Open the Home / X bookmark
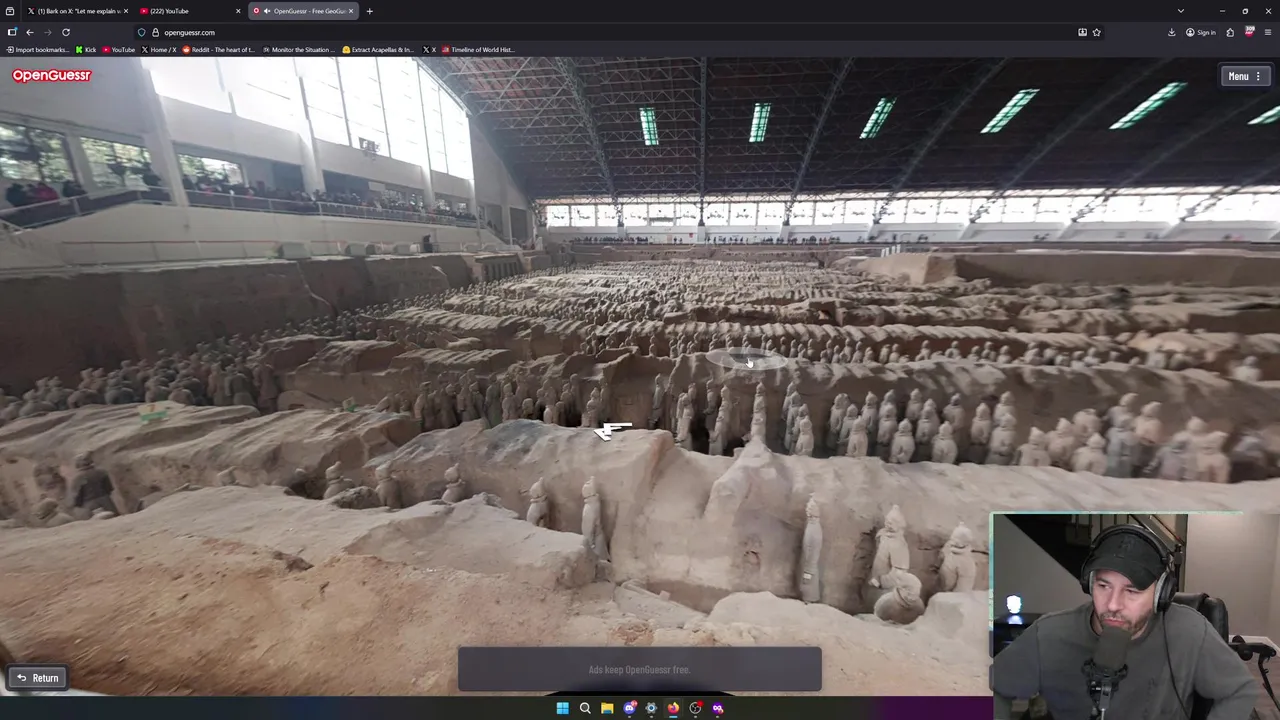The height and width of the screenshot is (720, 1280). point(159,49)
